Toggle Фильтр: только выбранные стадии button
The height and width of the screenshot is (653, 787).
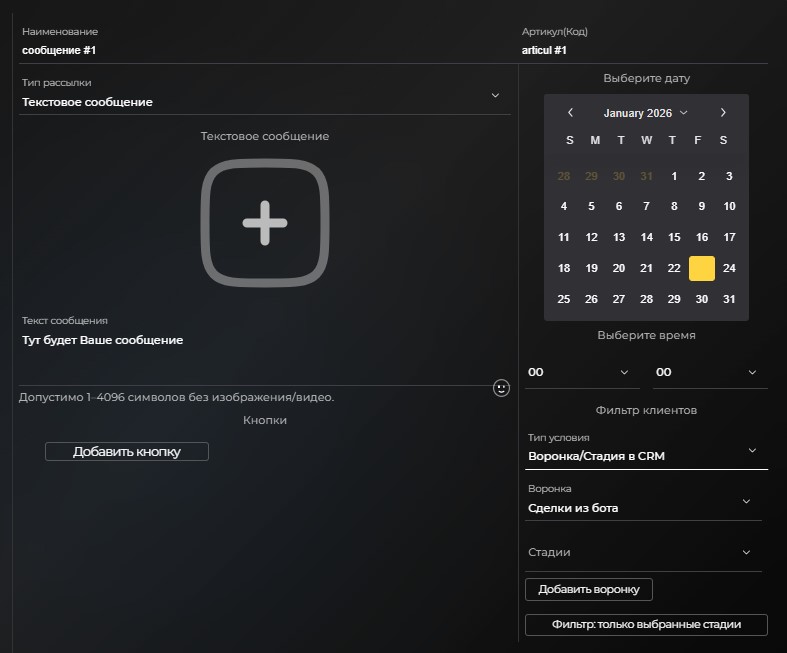coord(646,625)
